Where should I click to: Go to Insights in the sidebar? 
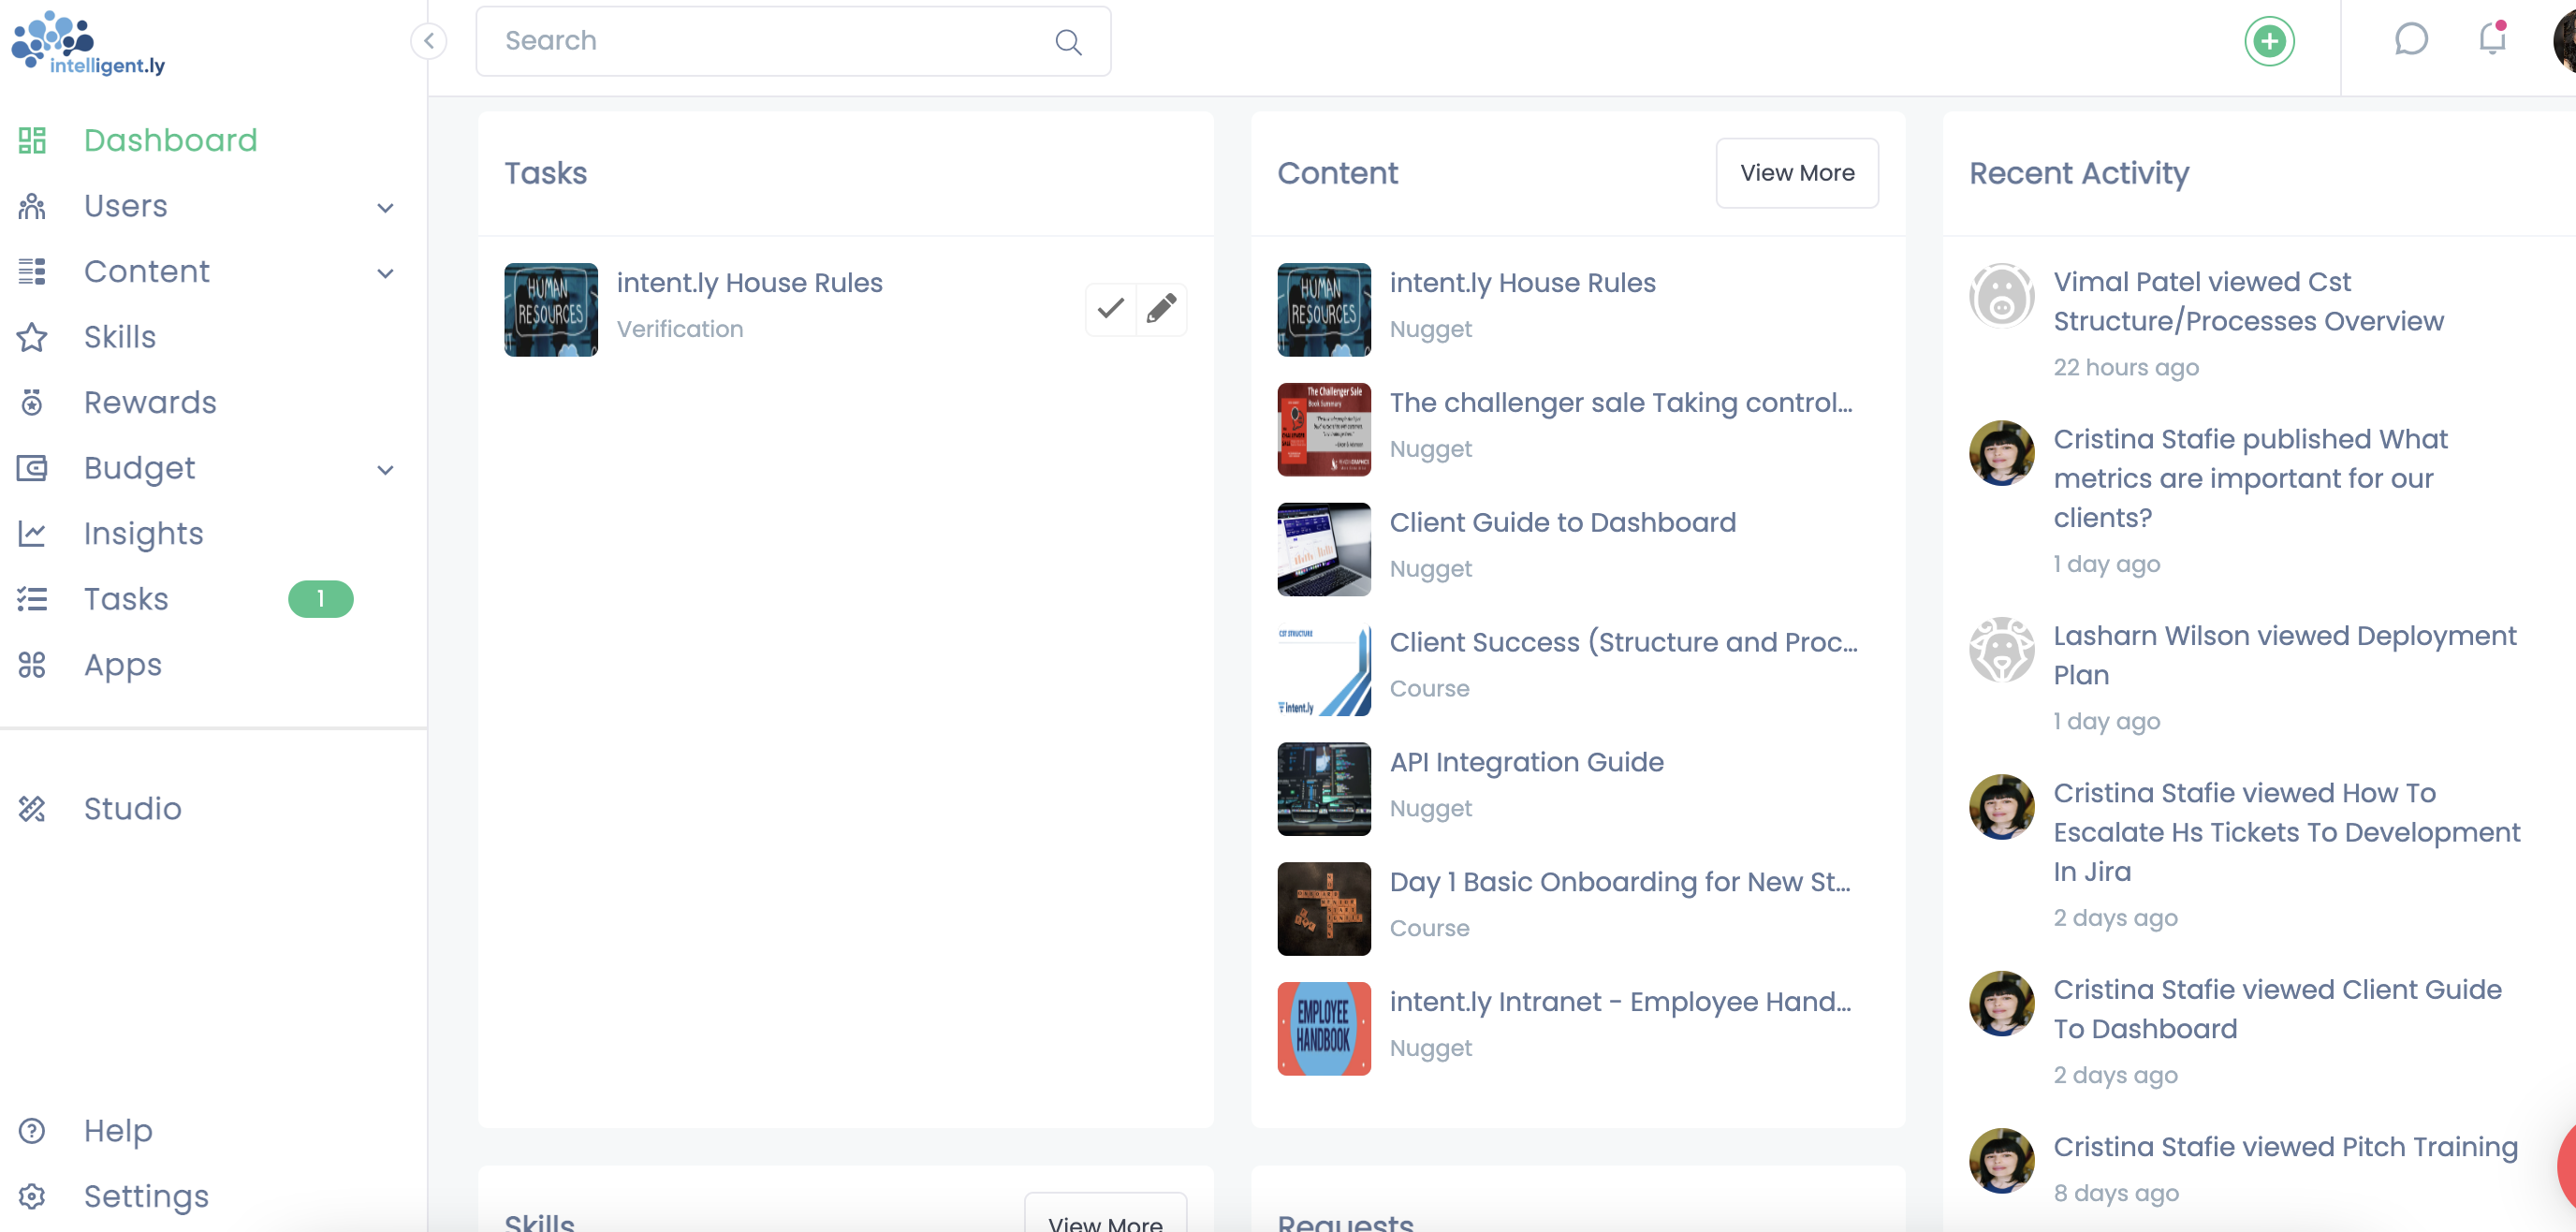click(x=143, y=533)
